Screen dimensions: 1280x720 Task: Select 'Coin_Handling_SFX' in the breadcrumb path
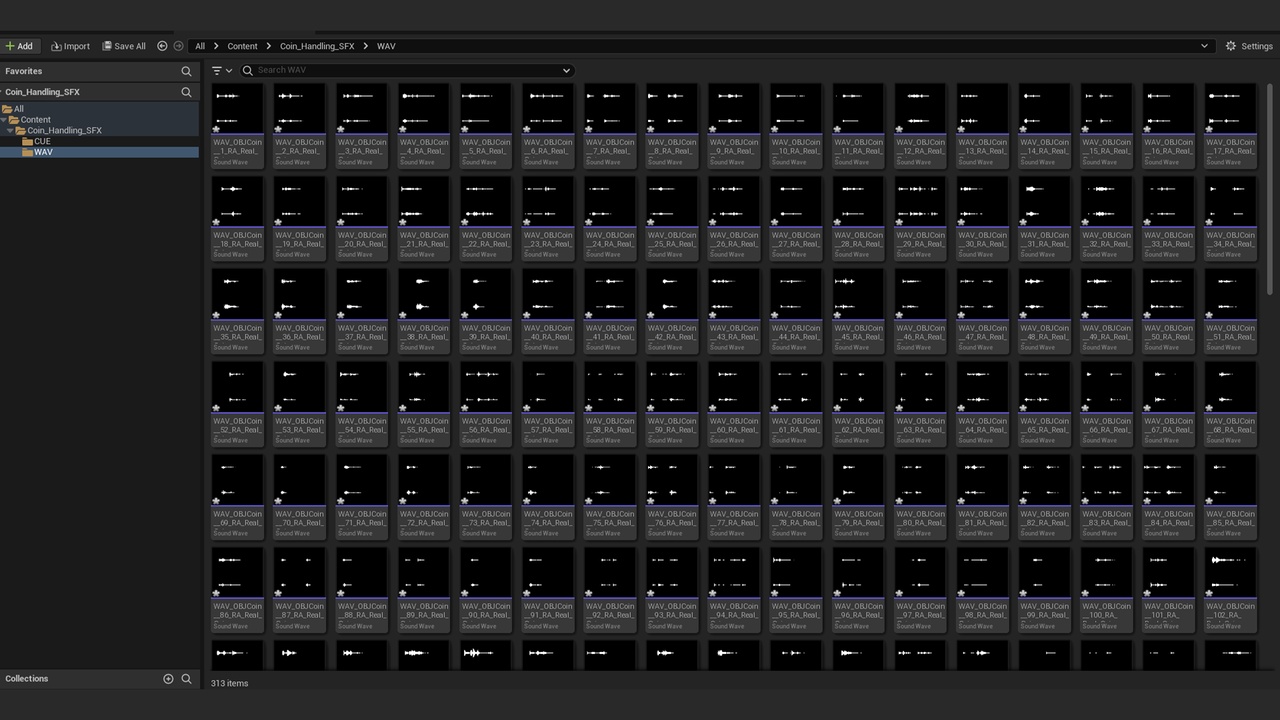317,46
